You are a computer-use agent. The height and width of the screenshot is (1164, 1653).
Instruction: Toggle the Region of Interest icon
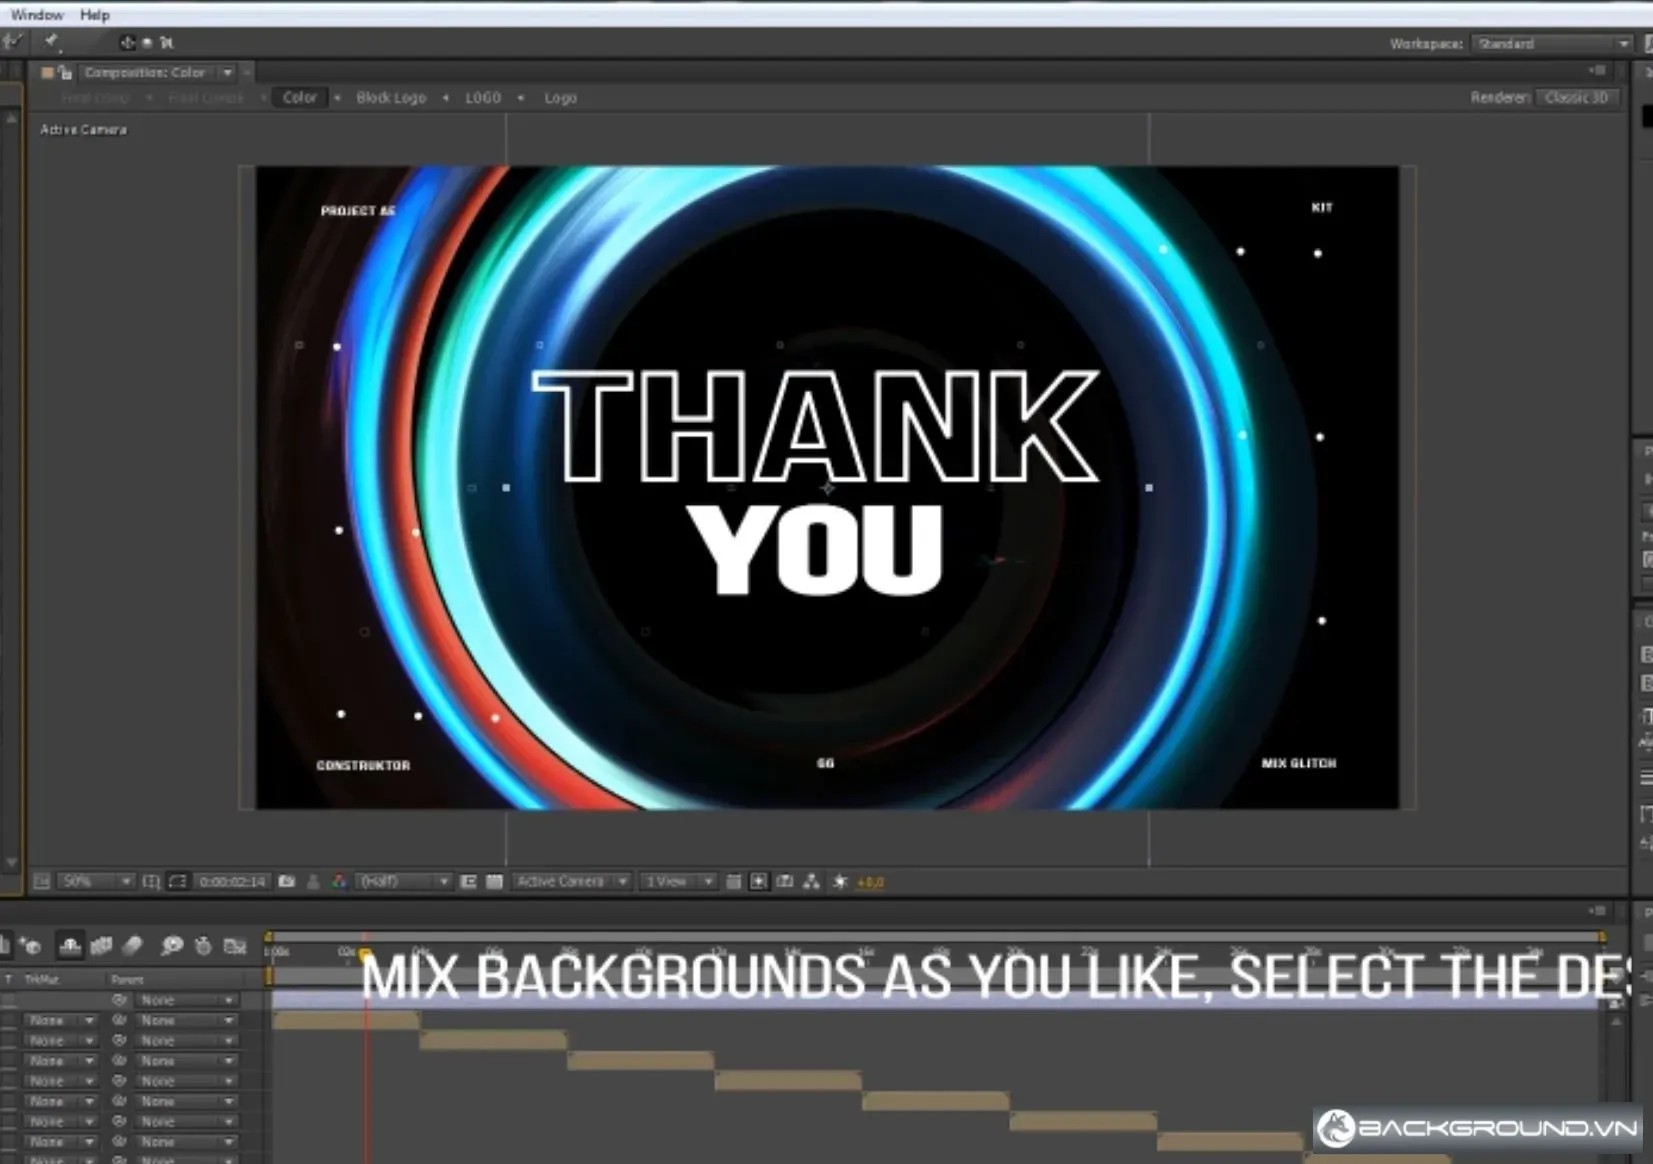468,882
